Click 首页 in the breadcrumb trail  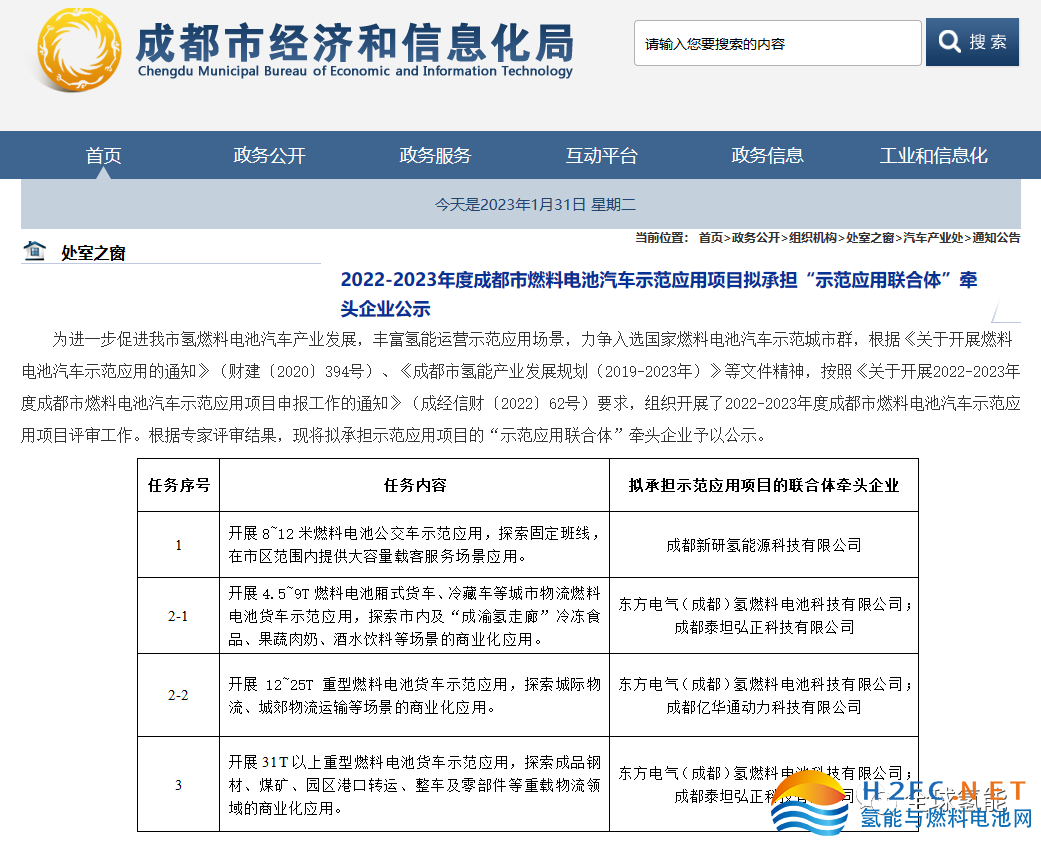tap(710, 238)
